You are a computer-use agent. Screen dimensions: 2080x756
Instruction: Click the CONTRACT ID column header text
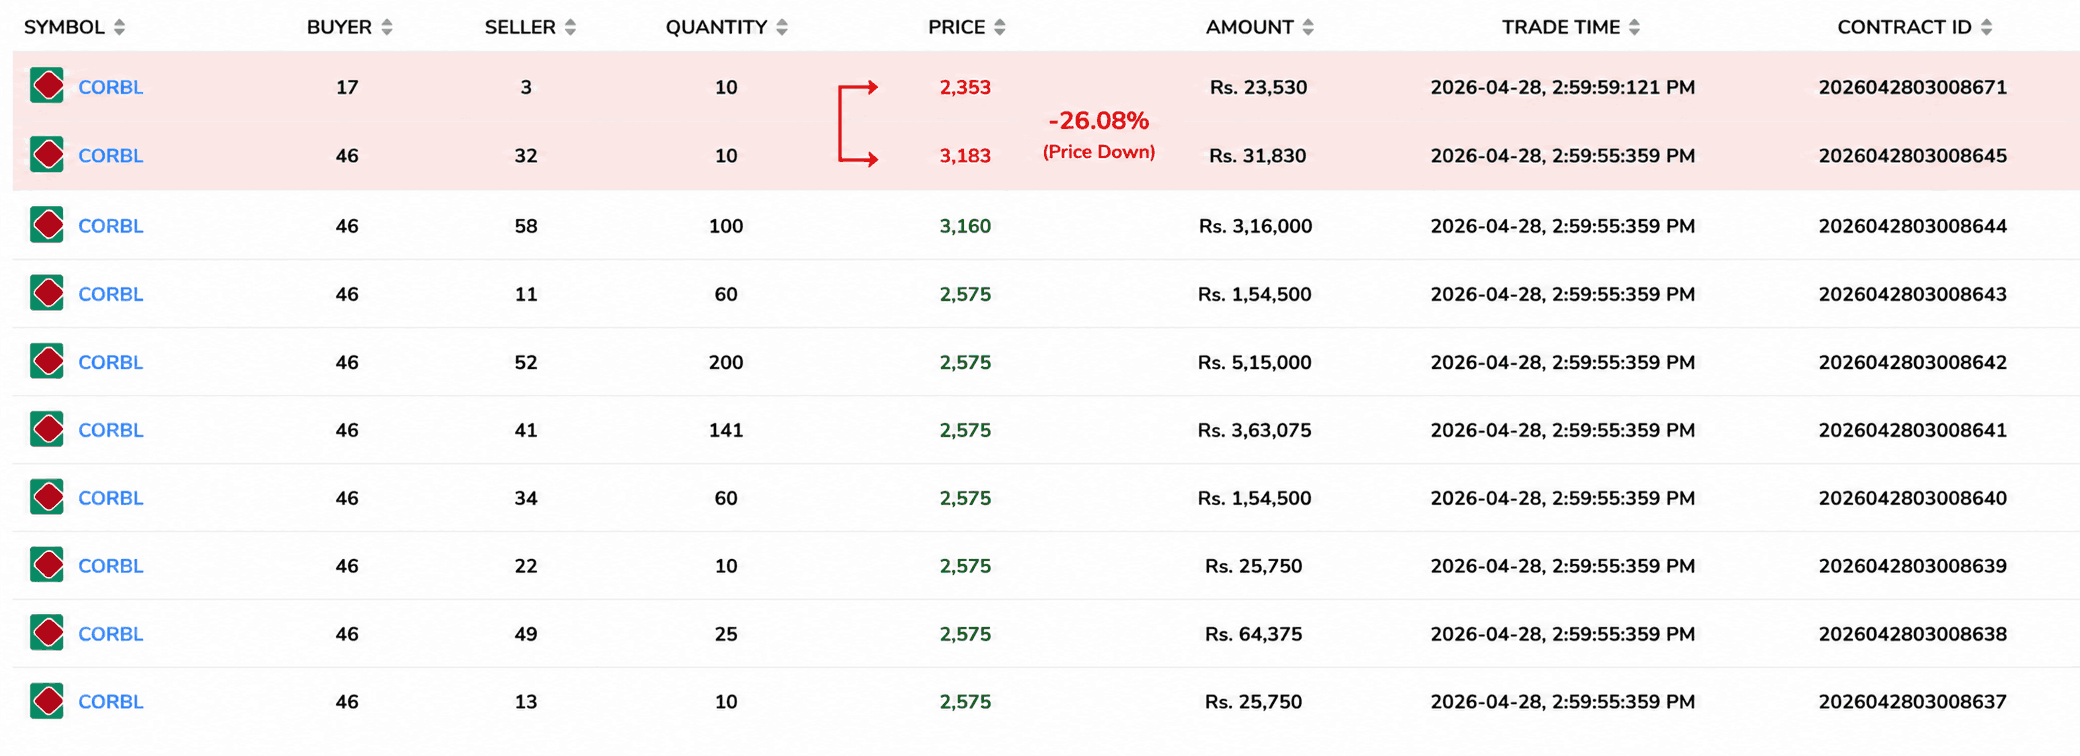click(x=1905, y=28)
